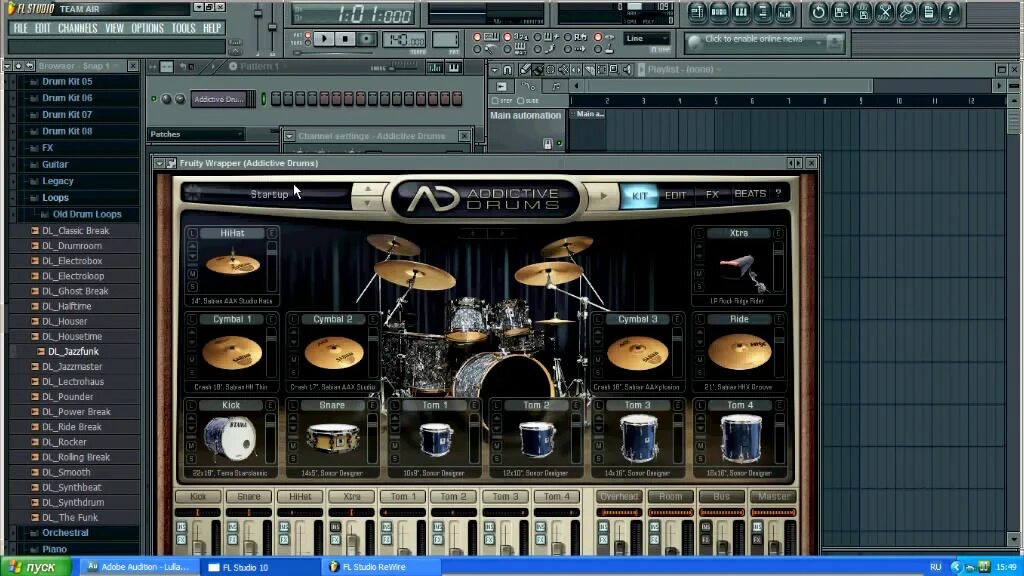
Task: Collapse the Old Drum Loops folder
Action: [x=87, y=214]
